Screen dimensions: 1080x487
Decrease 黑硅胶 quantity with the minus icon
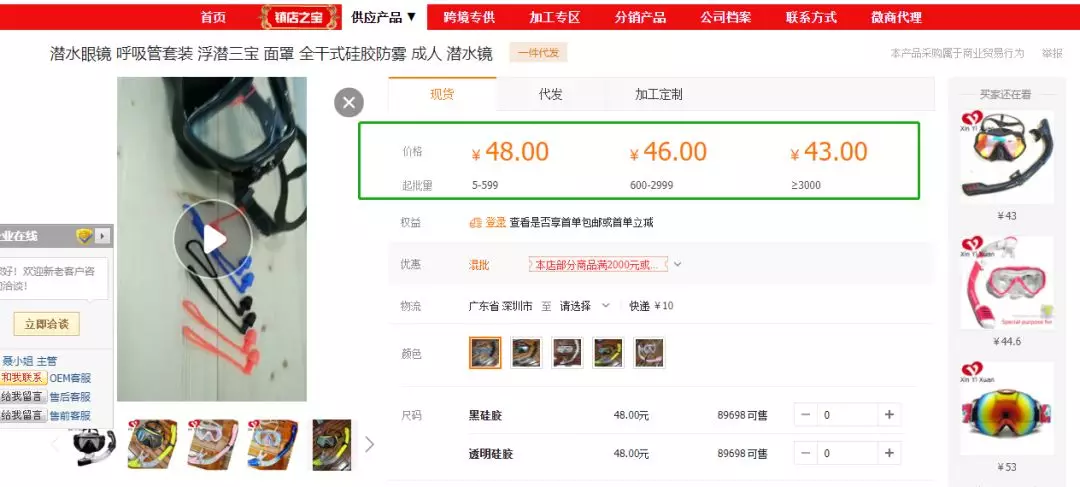pyautogui.click(x=806, y=415)
